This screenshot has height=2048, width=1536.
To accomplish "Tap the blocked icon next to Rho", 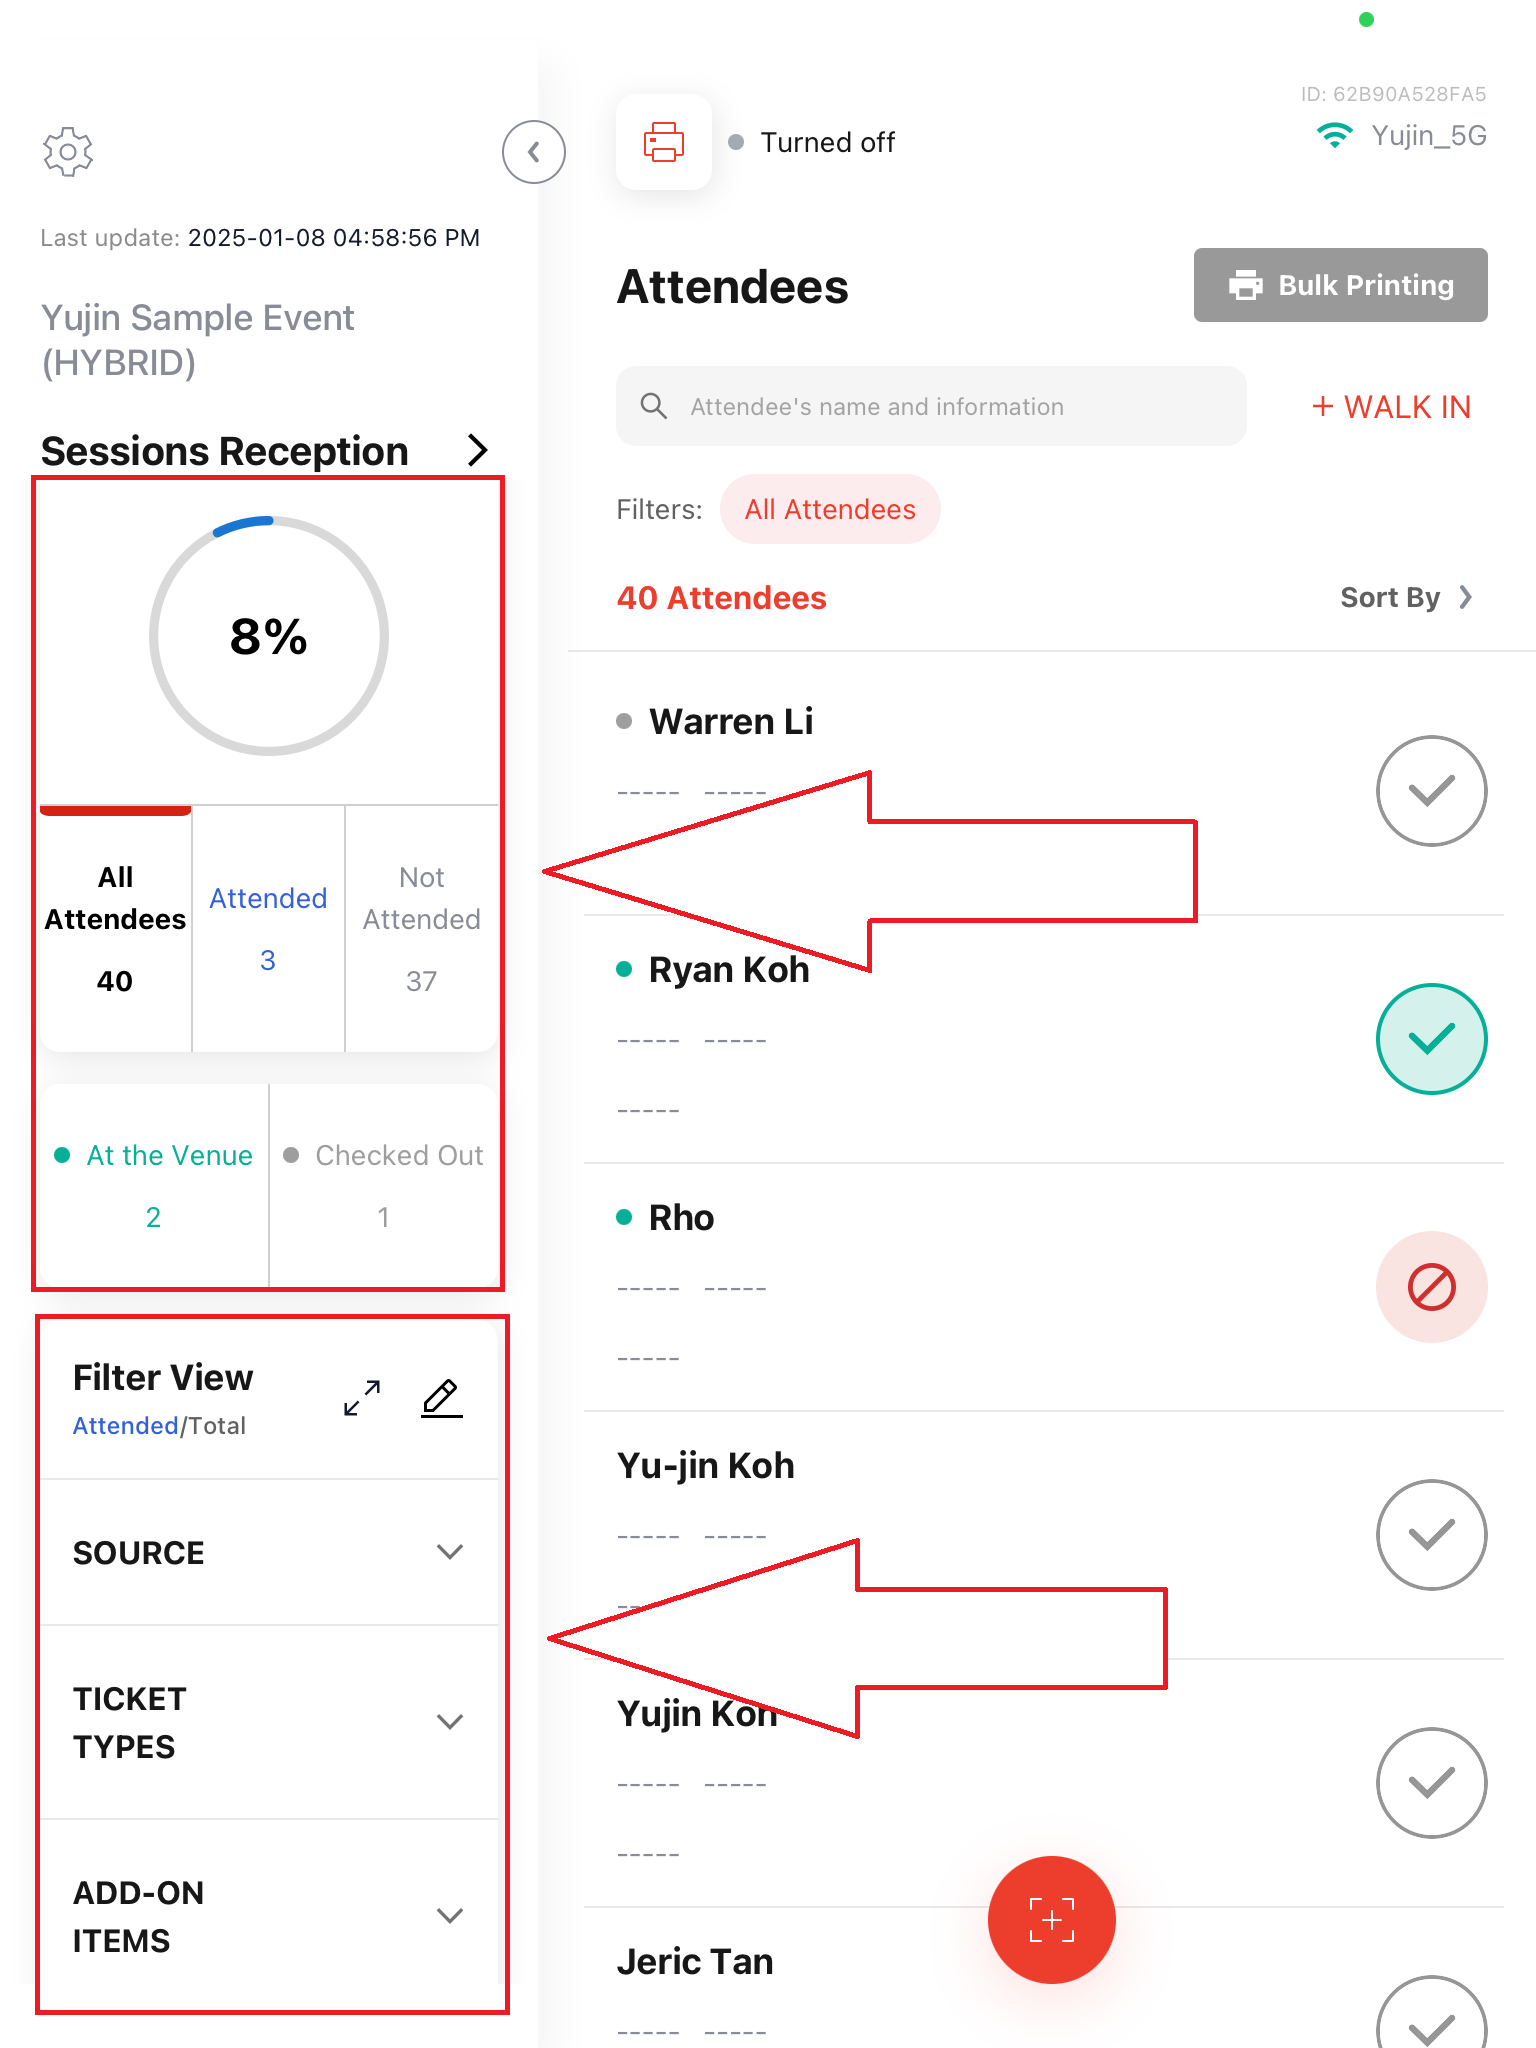I will click(1432, 1287).
